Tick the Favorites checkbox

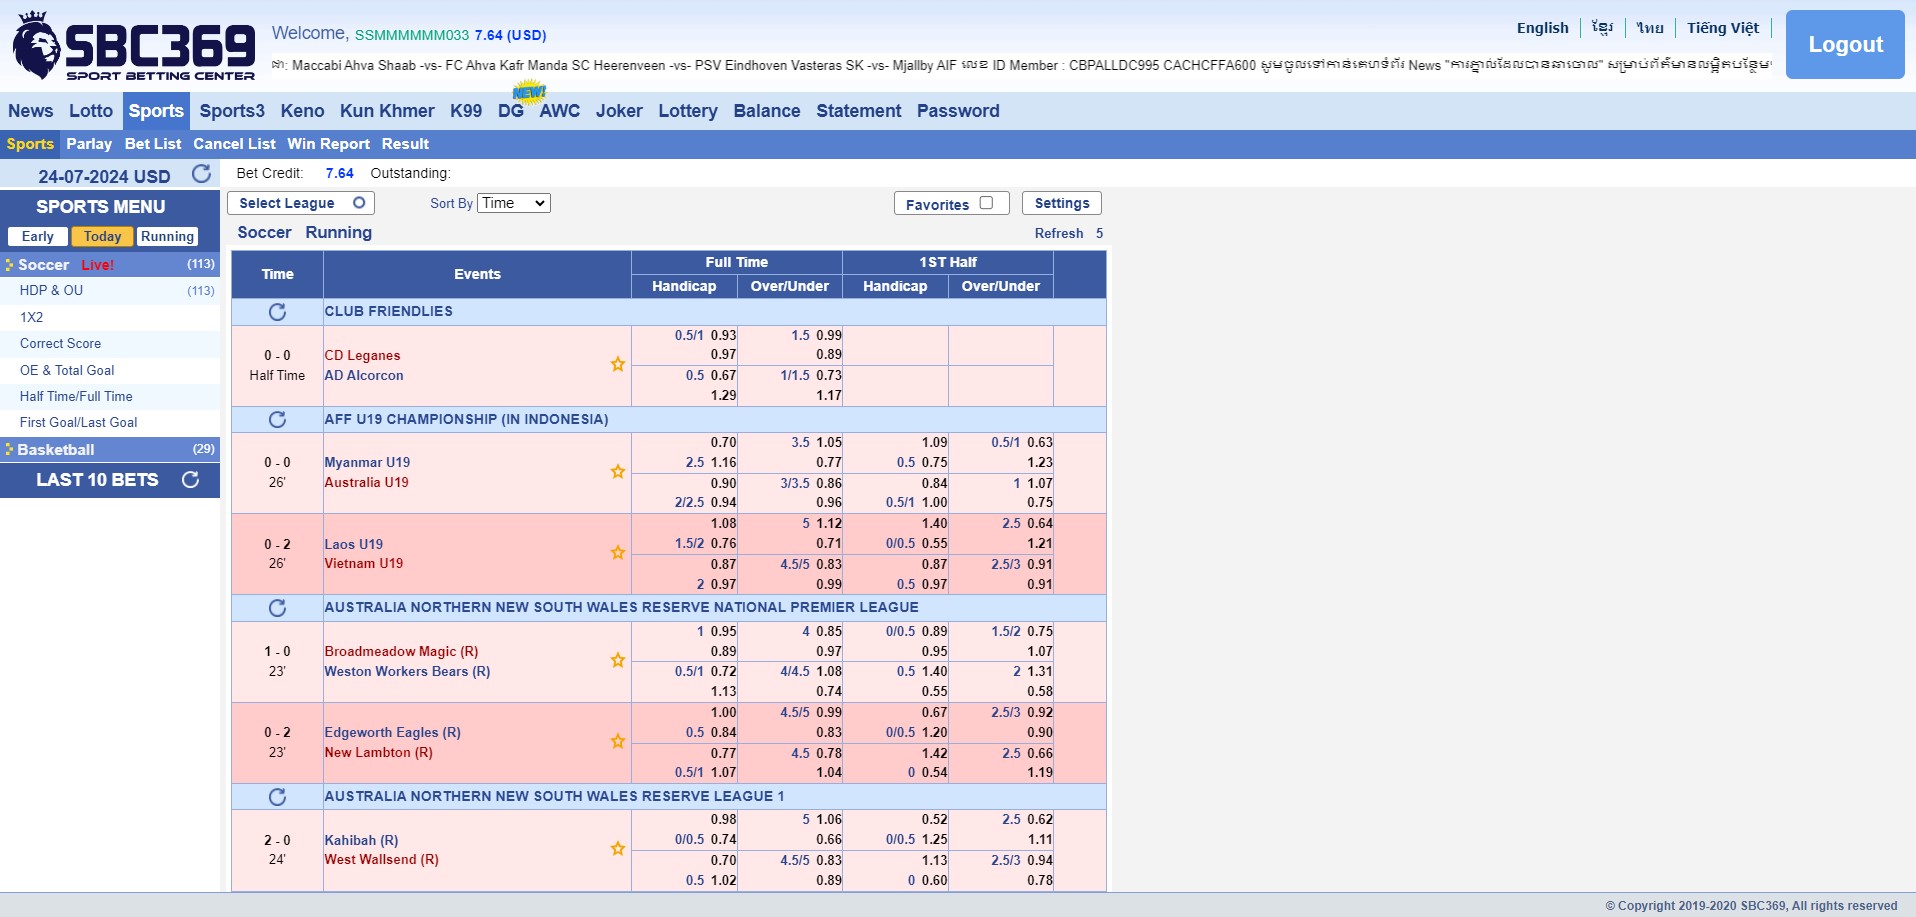986,203
